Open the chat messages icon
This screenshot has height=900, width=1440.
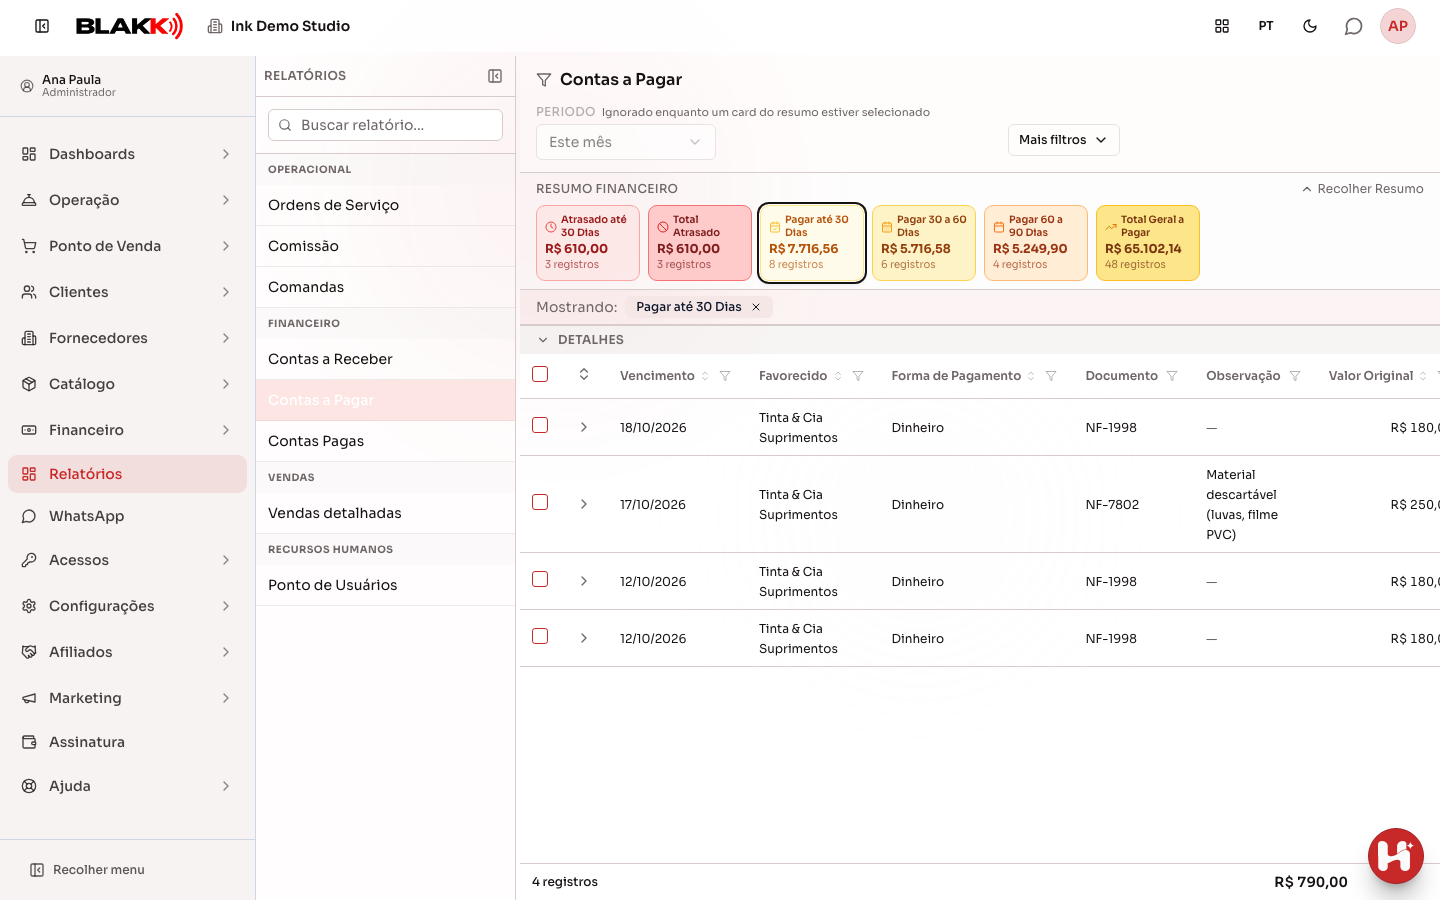click(1354, 26)
